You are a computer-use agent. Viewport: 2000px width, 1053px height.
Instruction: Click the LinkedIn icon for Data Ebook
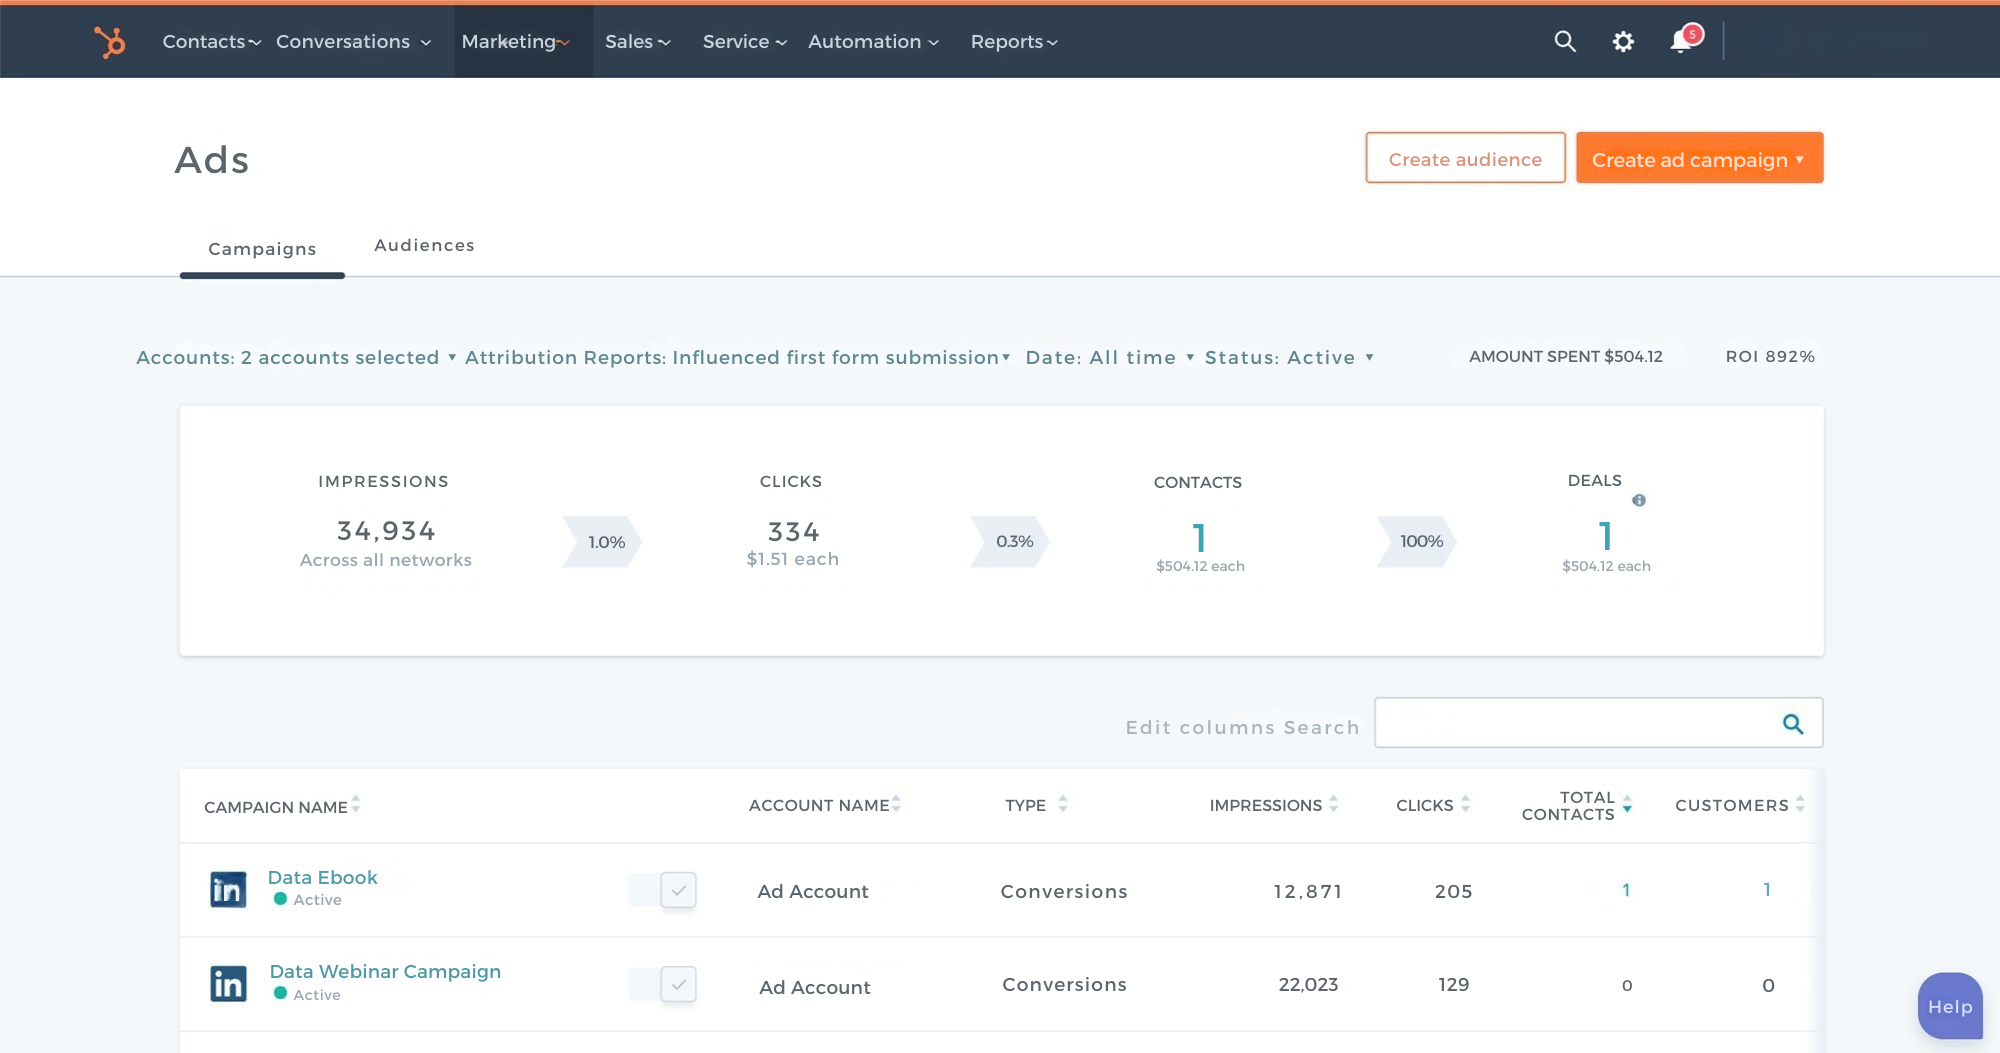[228, 889]
